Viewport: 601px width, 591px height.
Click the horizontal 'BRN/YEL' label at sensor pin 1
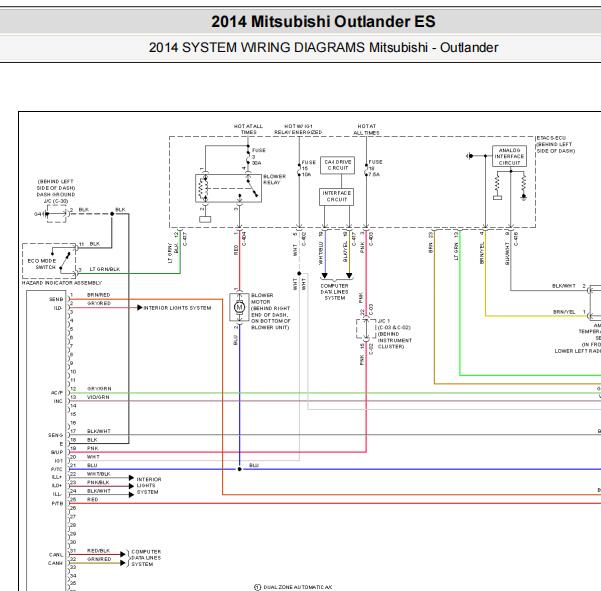564,312
